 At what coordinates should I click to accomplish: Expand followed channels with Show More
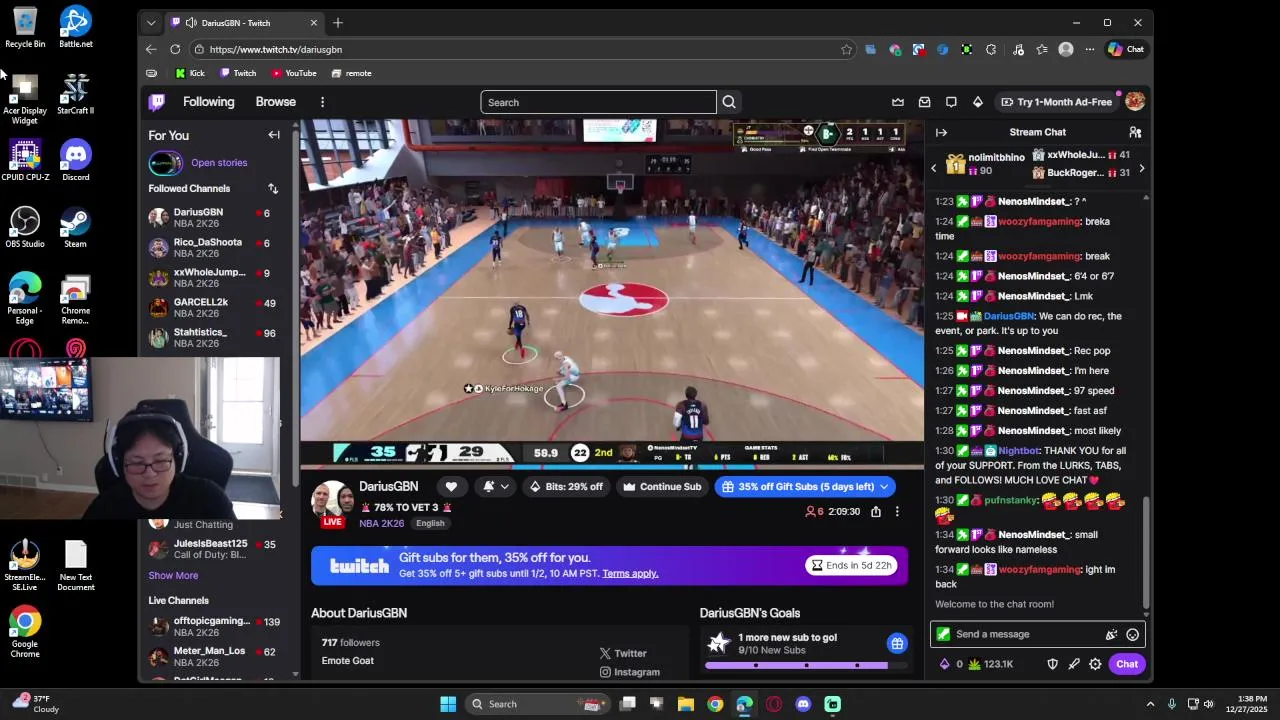[x=173, y=575]
